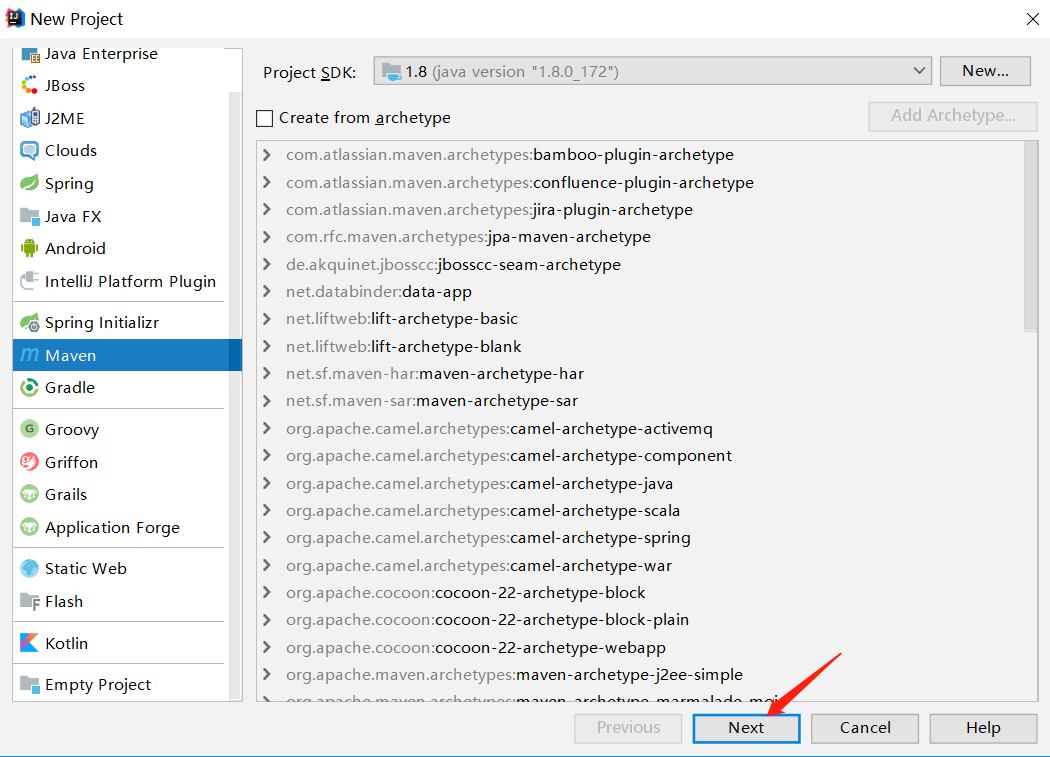Select camel-archetype-war row
The width and height of the screenshot is (1050, 757).
(640, 565)
